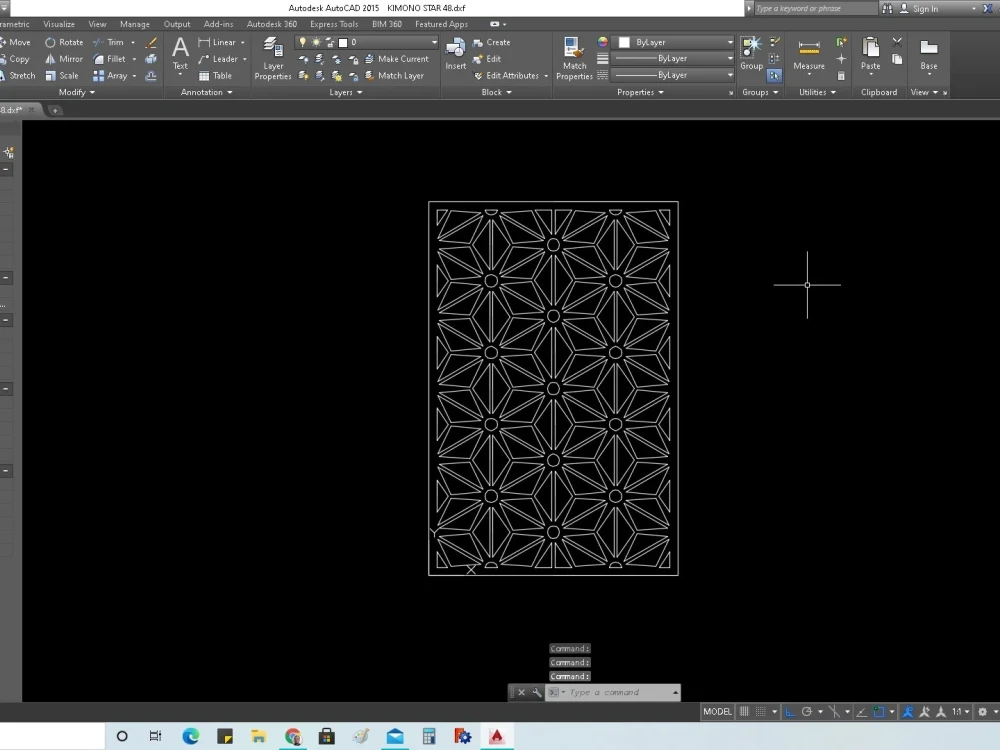Pick the Scale tool
1000x750 pixels.
coord(62,75)
